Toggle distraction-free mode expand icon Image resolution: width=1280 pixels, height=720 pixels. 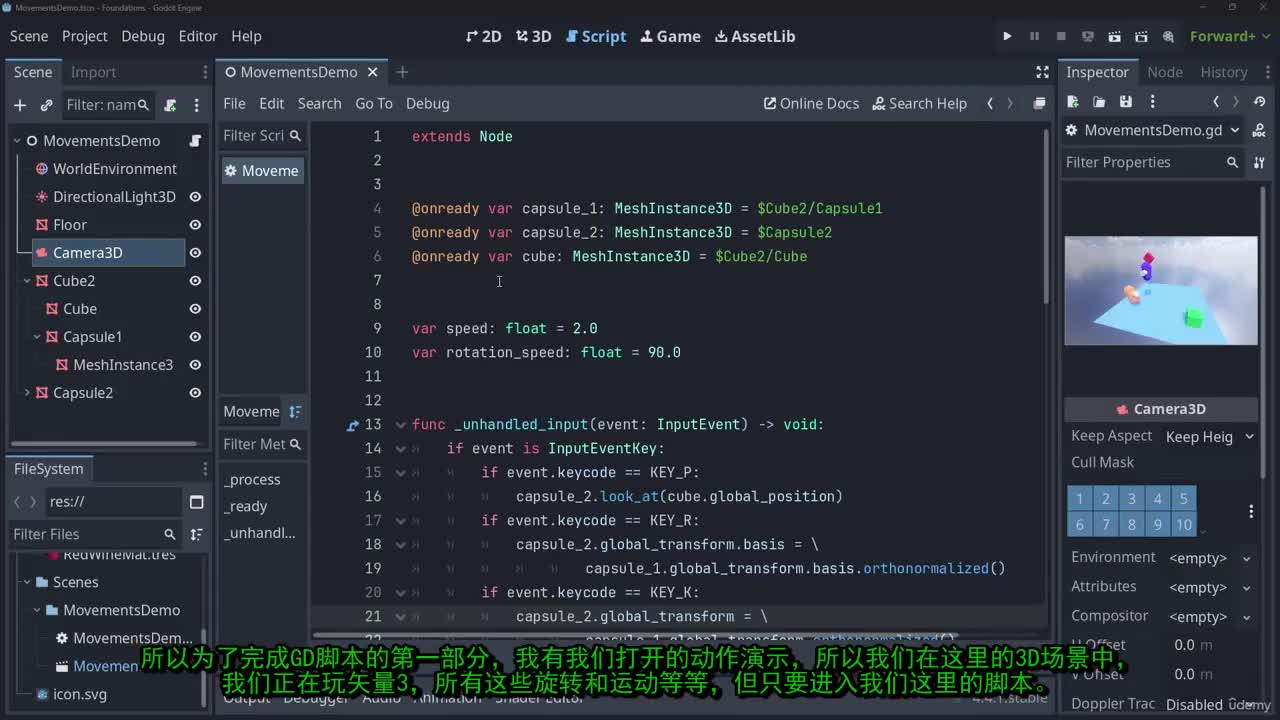point(1042,72)
